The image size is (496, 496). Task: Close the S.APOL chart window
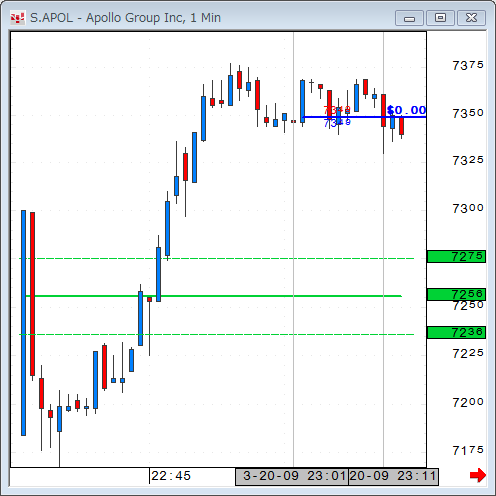[471, 18]
